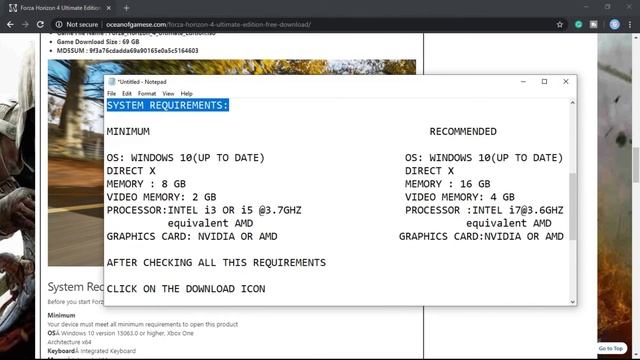Open the Chrome three-dot menu

pyautogui.click(x=630, y=24)
